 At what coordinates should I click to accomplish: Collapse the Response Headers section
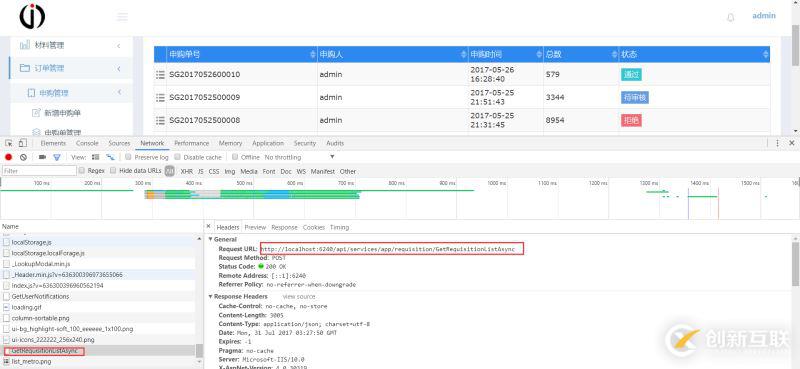(x=211, y=296)
